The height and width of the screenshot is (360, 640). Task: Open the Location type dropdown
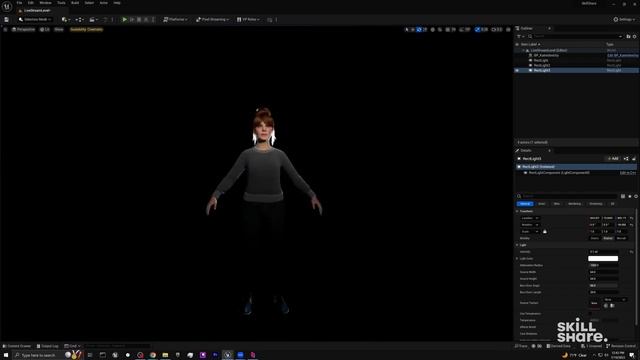pyautogui.click(x=529, y=218)
